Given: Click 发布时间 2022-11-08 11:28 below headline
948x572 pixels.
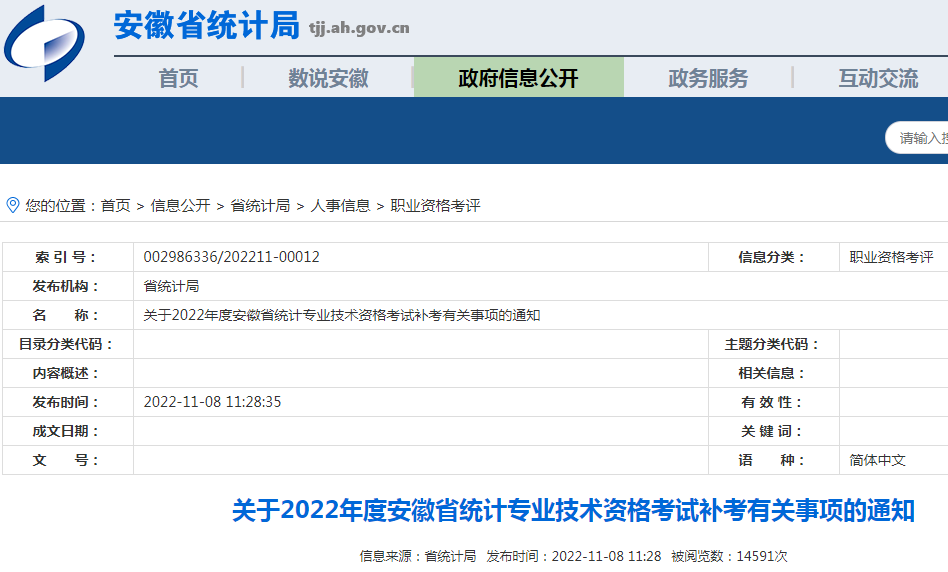Looking at the screenshot, I should (574, 556).
